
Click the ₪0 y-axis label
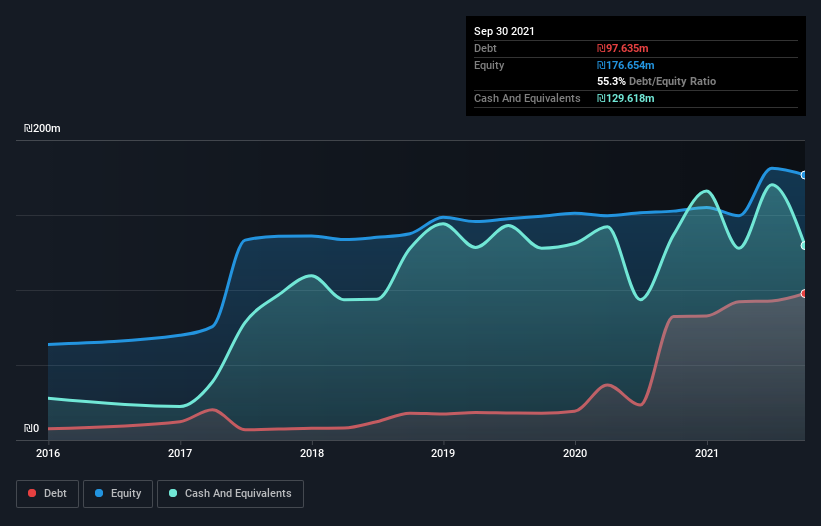coord(31,428)
